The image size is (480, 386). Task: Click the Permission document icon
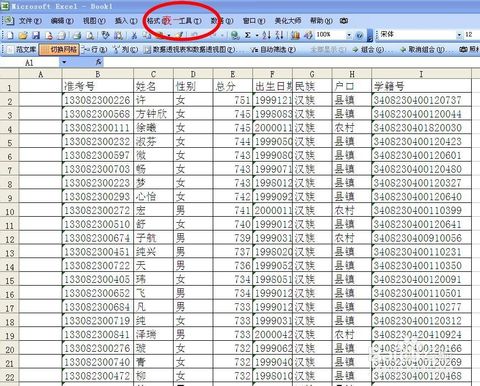click(x=49, y=35)
